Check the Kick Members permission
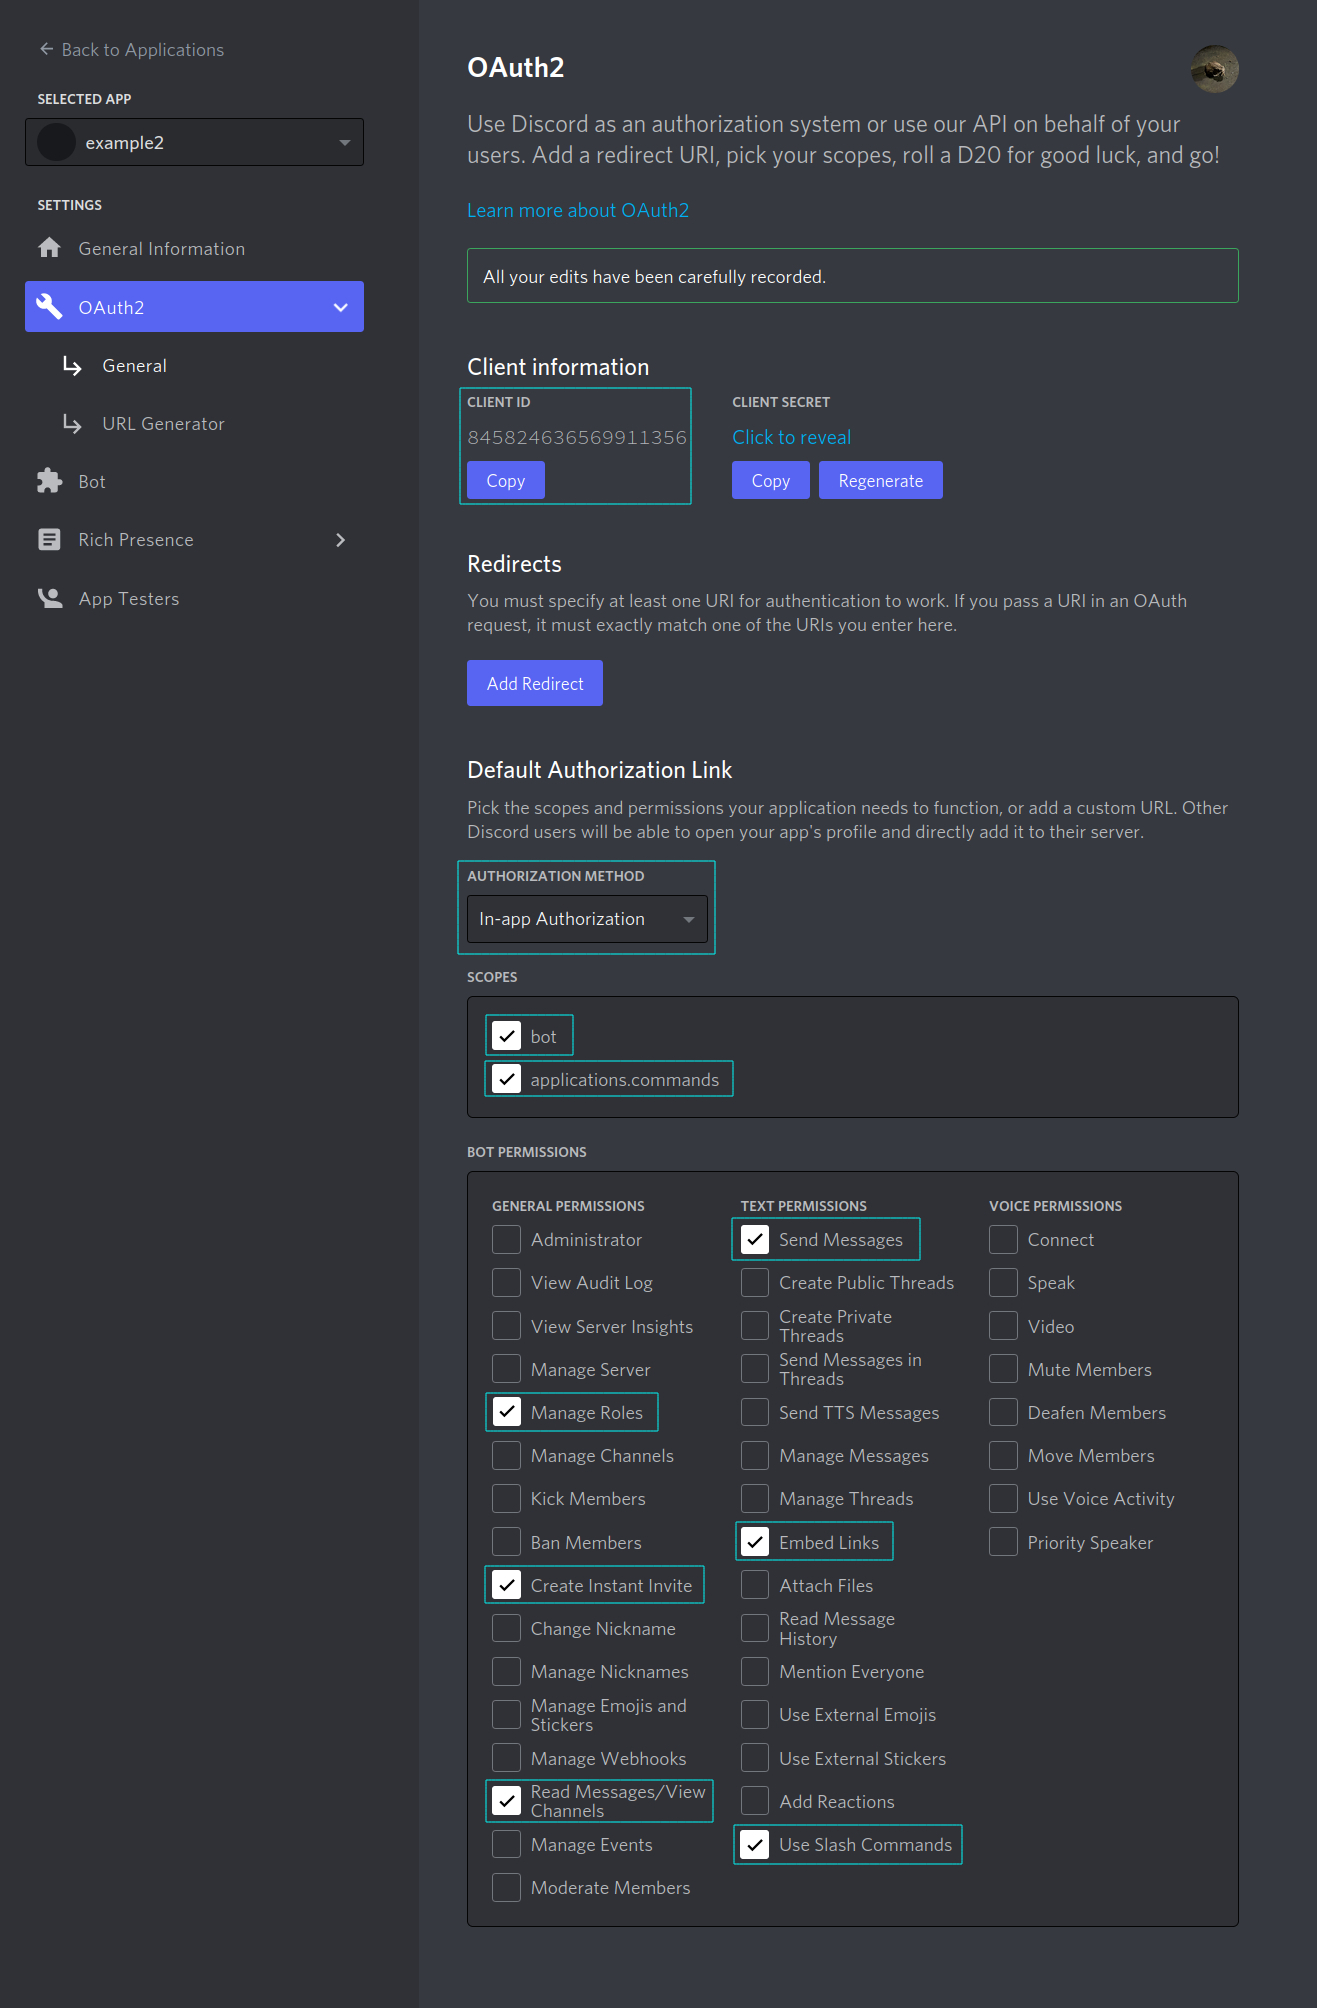This screenshot has height=2008, width=1317. pos(507,1498)
